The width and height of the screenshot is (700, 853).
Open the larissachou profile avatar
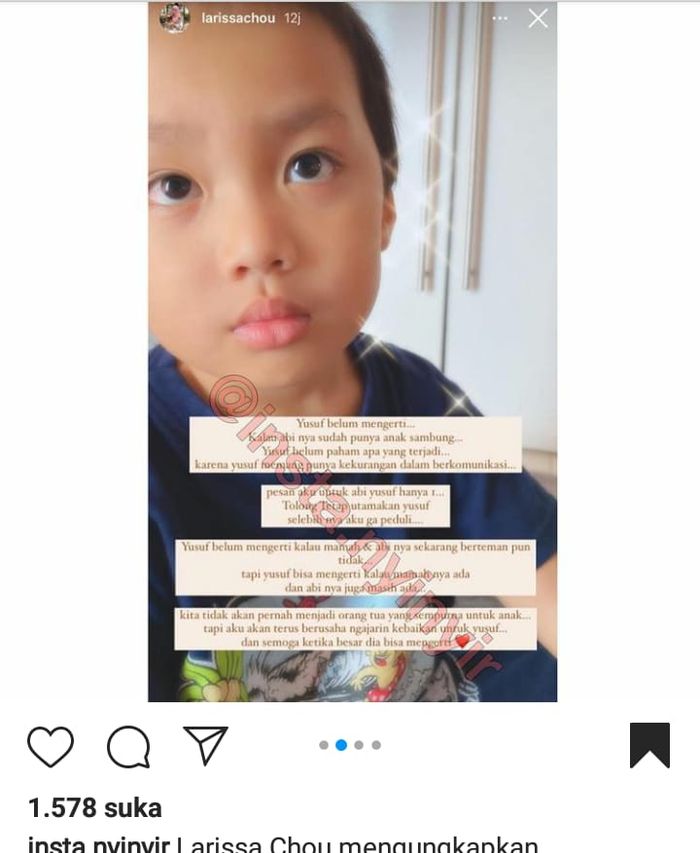click(x=174, y=18)
